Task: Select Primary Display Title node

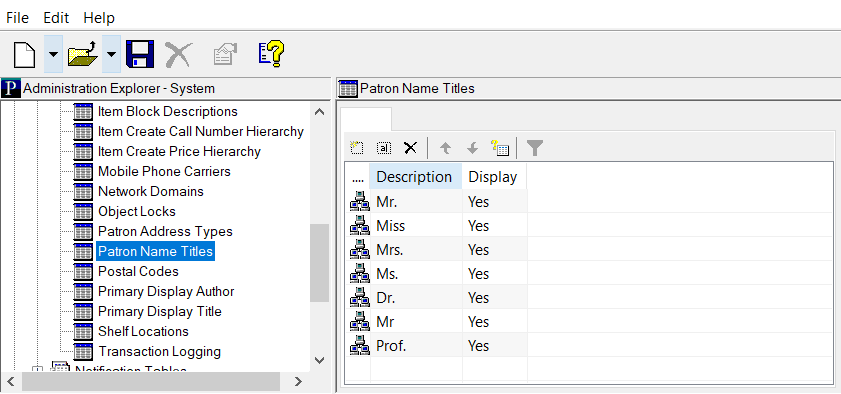Action: click(160, 311)
